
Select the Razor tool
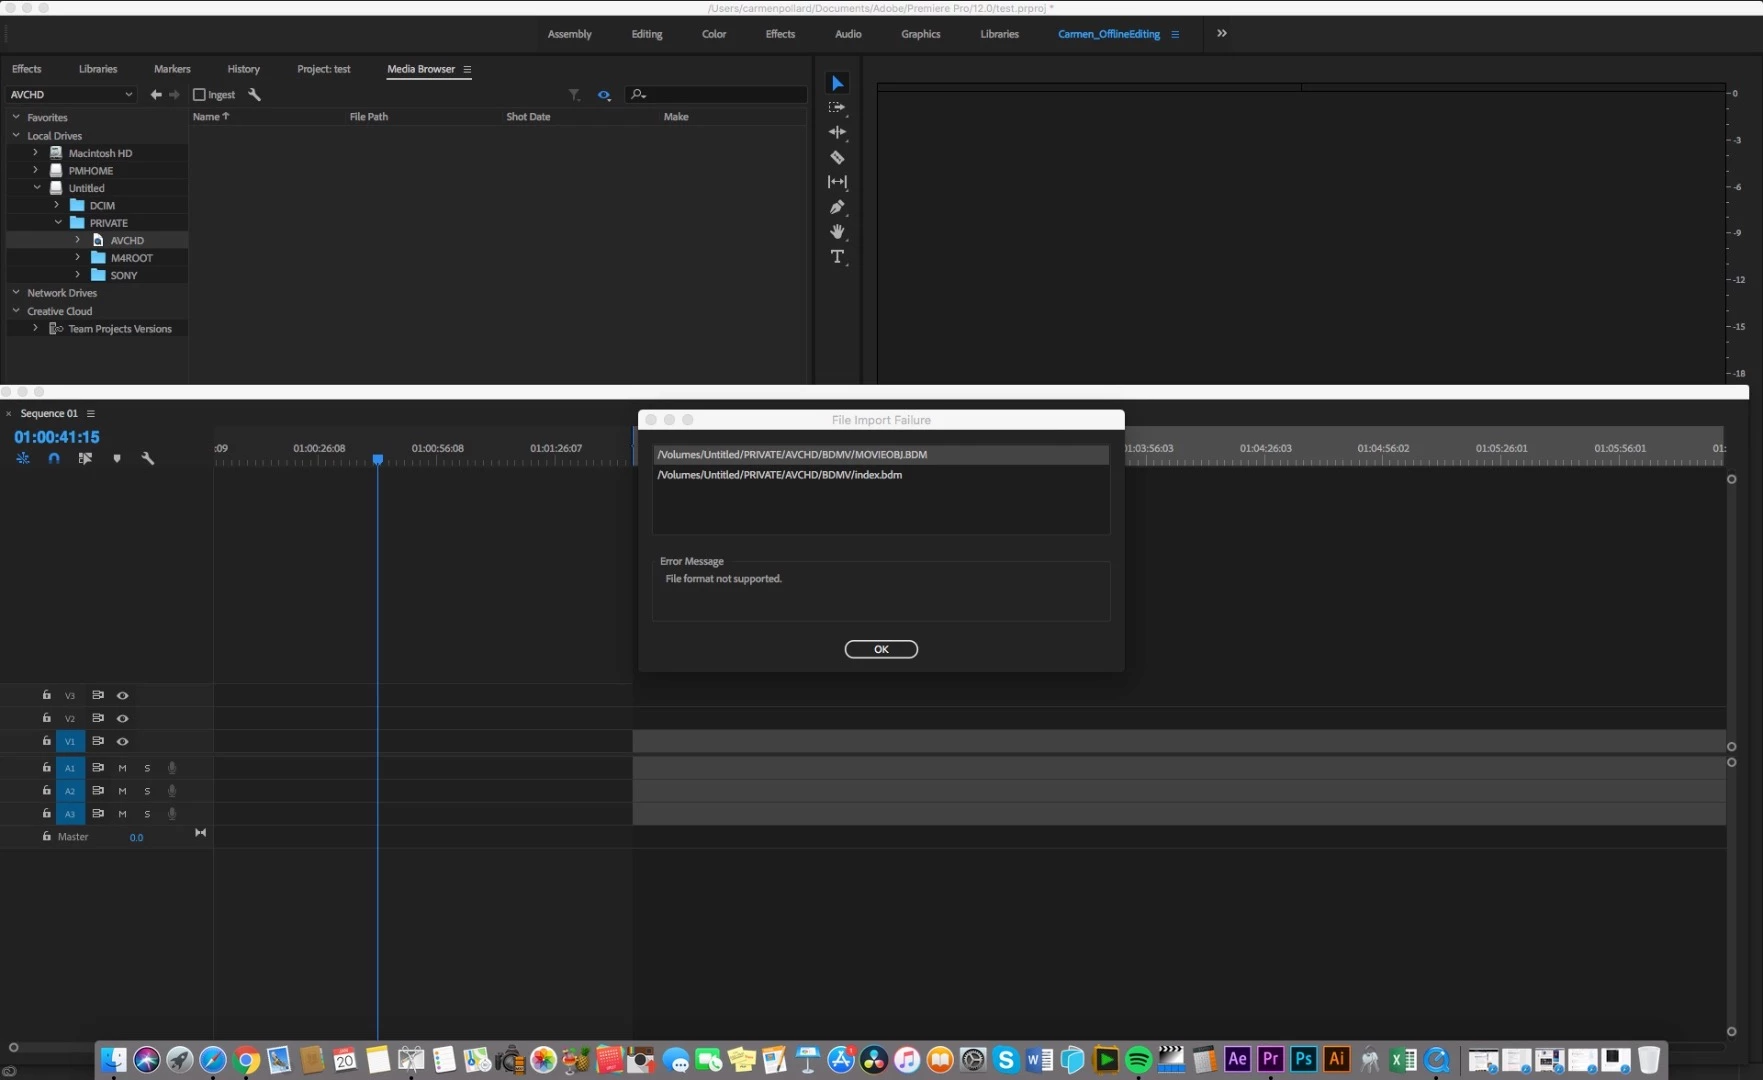click(x=837, y=157)
